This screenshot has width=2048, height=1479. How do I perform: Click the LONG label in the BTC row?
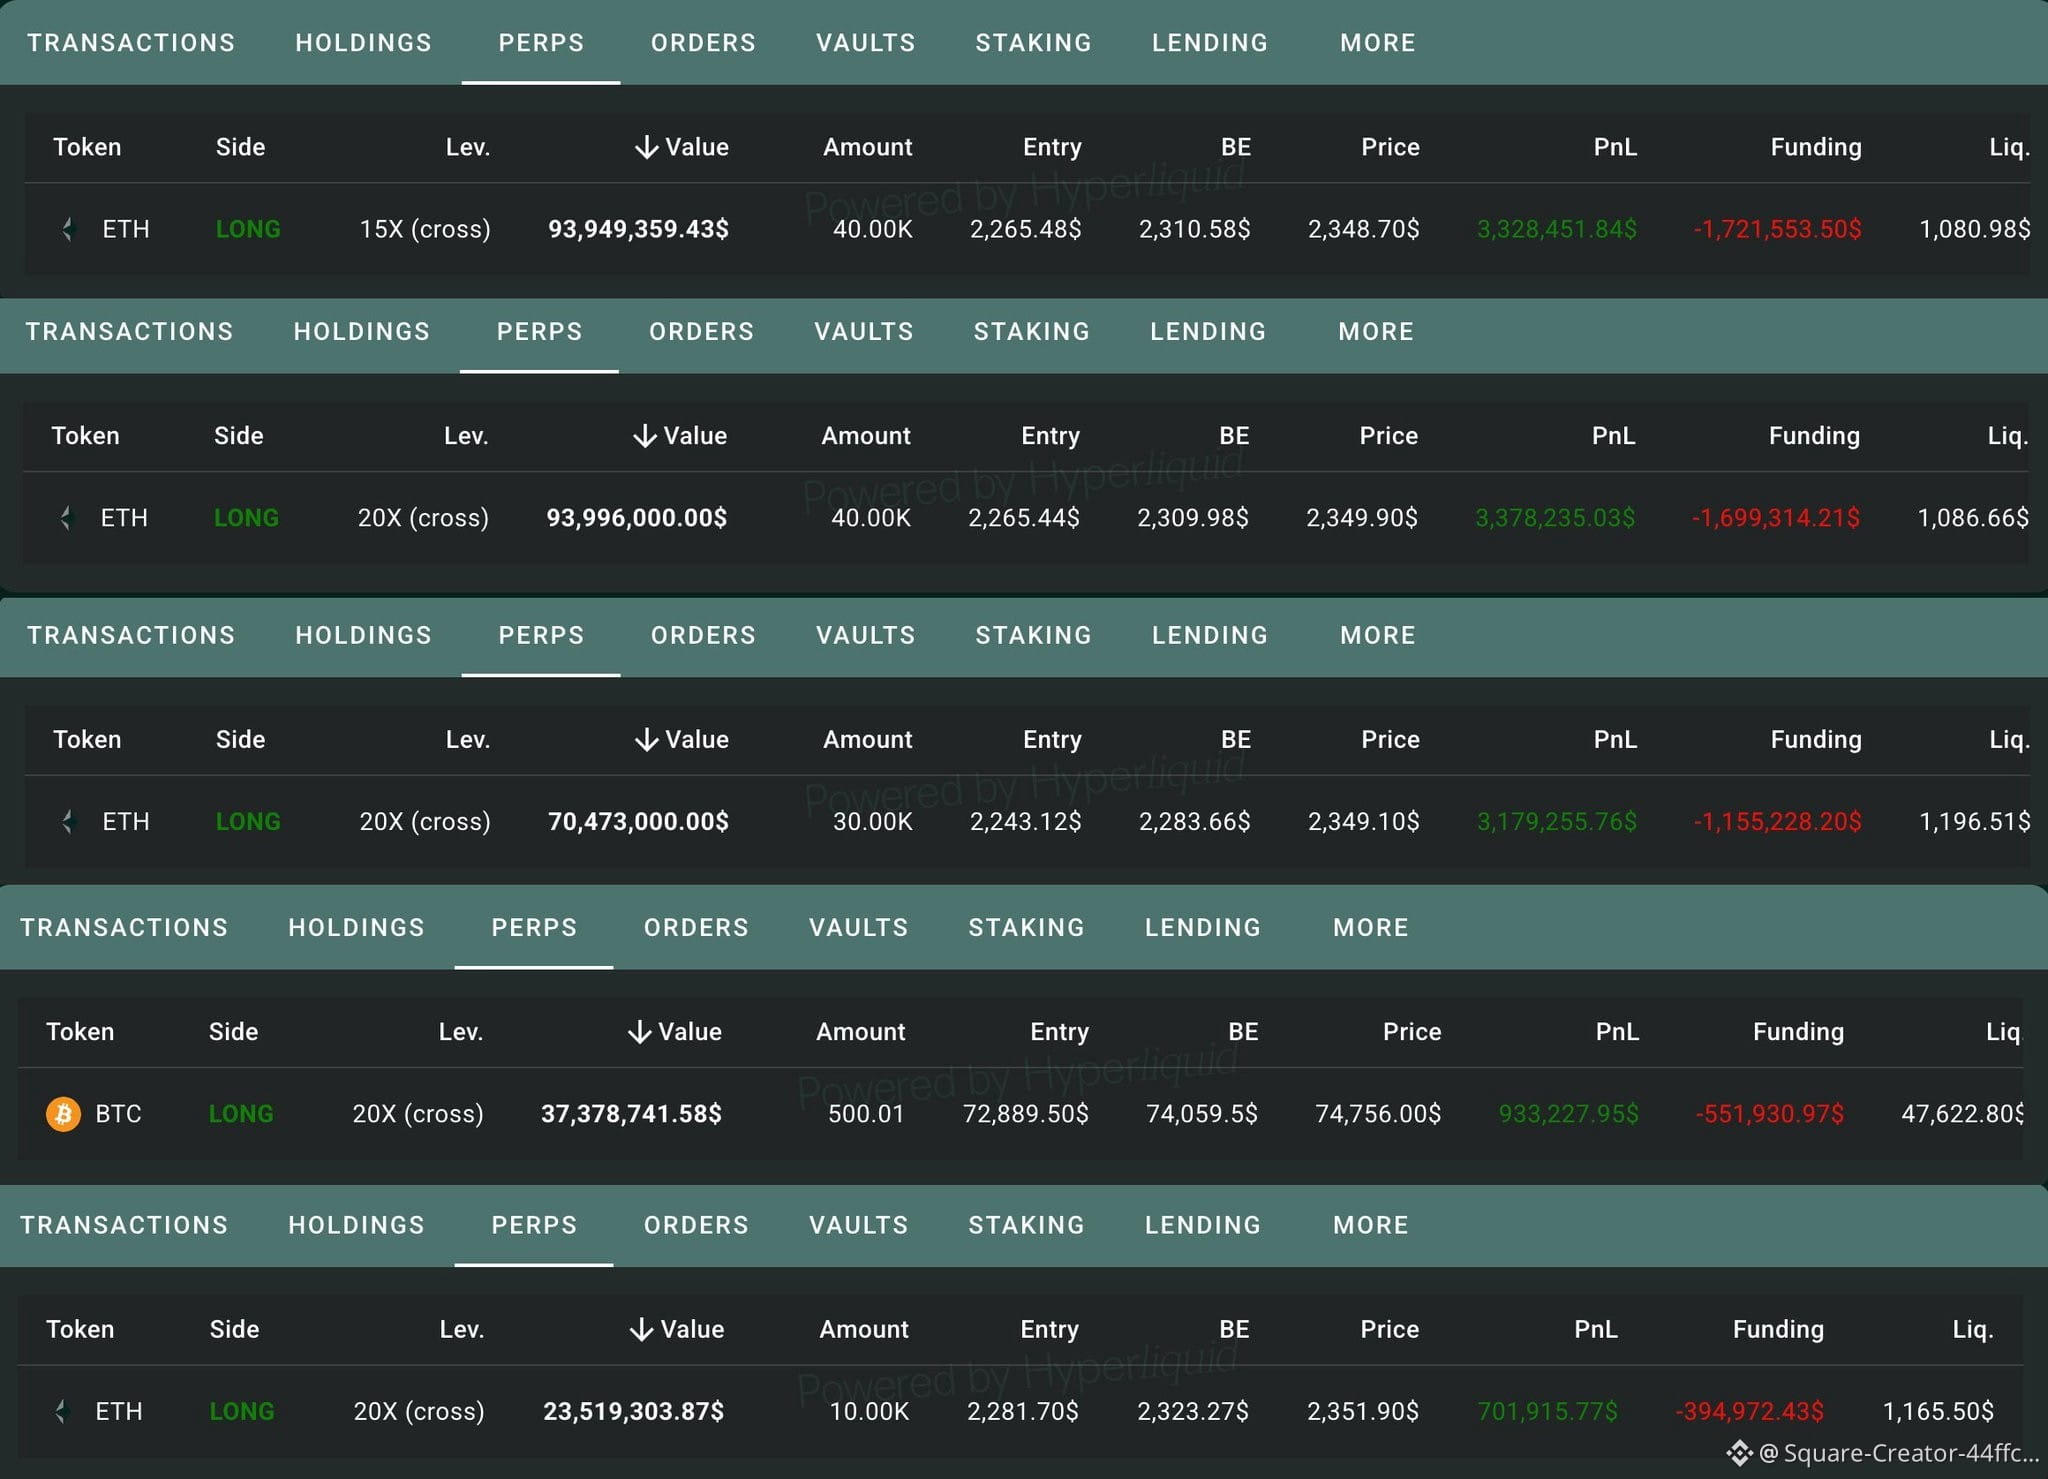pyautogui.click(x=241, y=1114)
